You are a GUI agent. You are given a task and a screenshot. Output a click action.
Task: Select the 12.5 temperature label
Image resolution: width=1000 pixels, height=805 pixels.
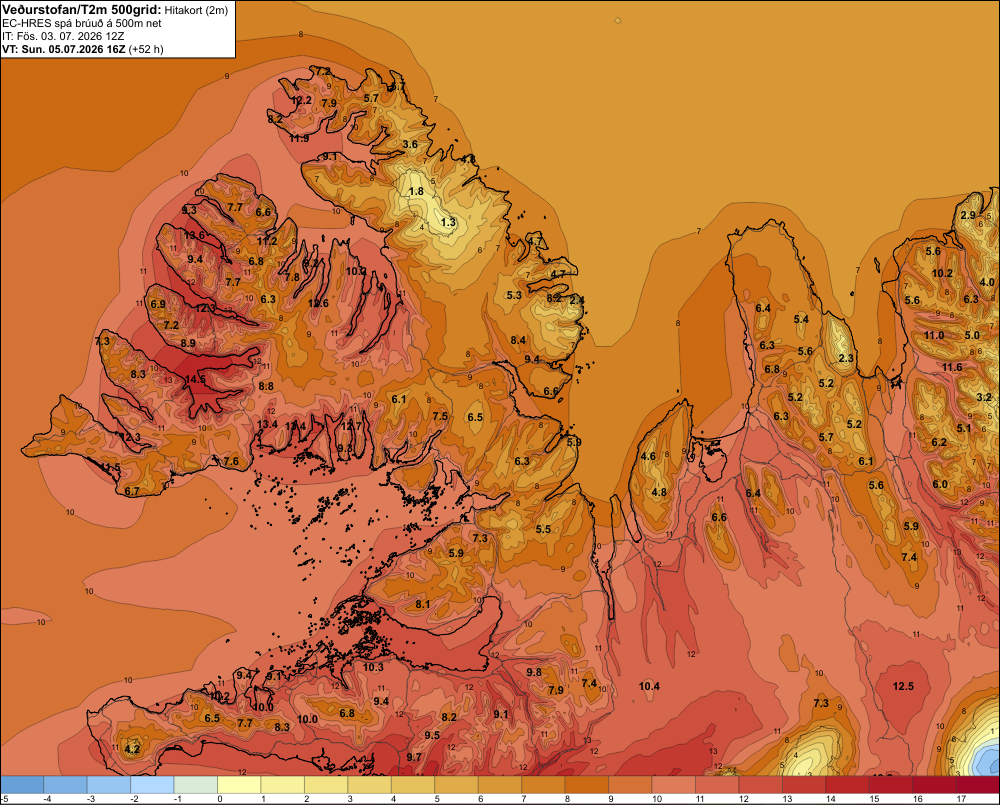[x=903, y=686]
